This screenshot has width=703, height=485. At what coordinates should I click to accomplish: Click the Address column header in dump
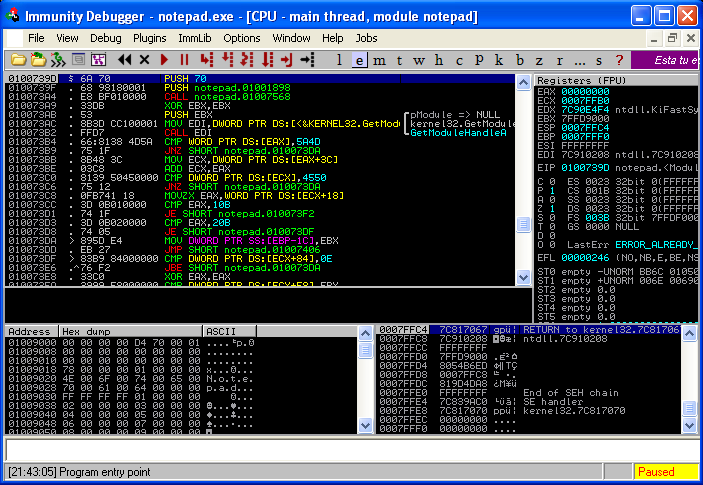(x=30, y=330)
